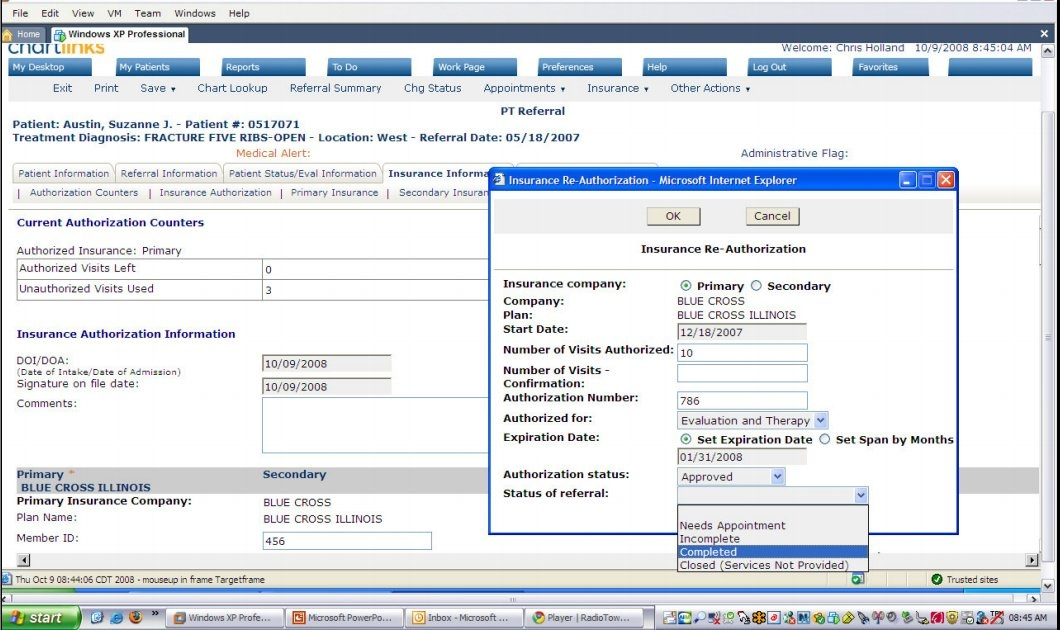Open the Start menu

point(41,618)
